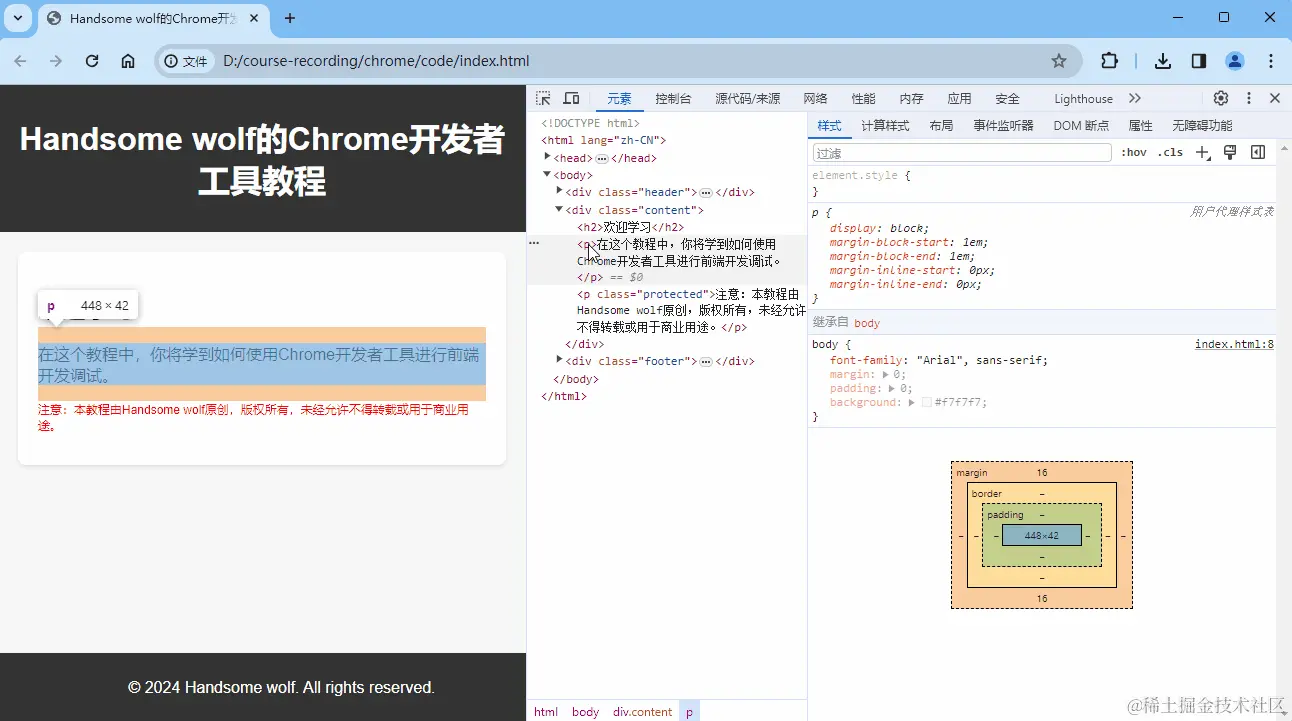This screenshot has height=721, width=1292.
Task: Open the Chrome three-dot menu
Action: click(x=1271, y=61)
